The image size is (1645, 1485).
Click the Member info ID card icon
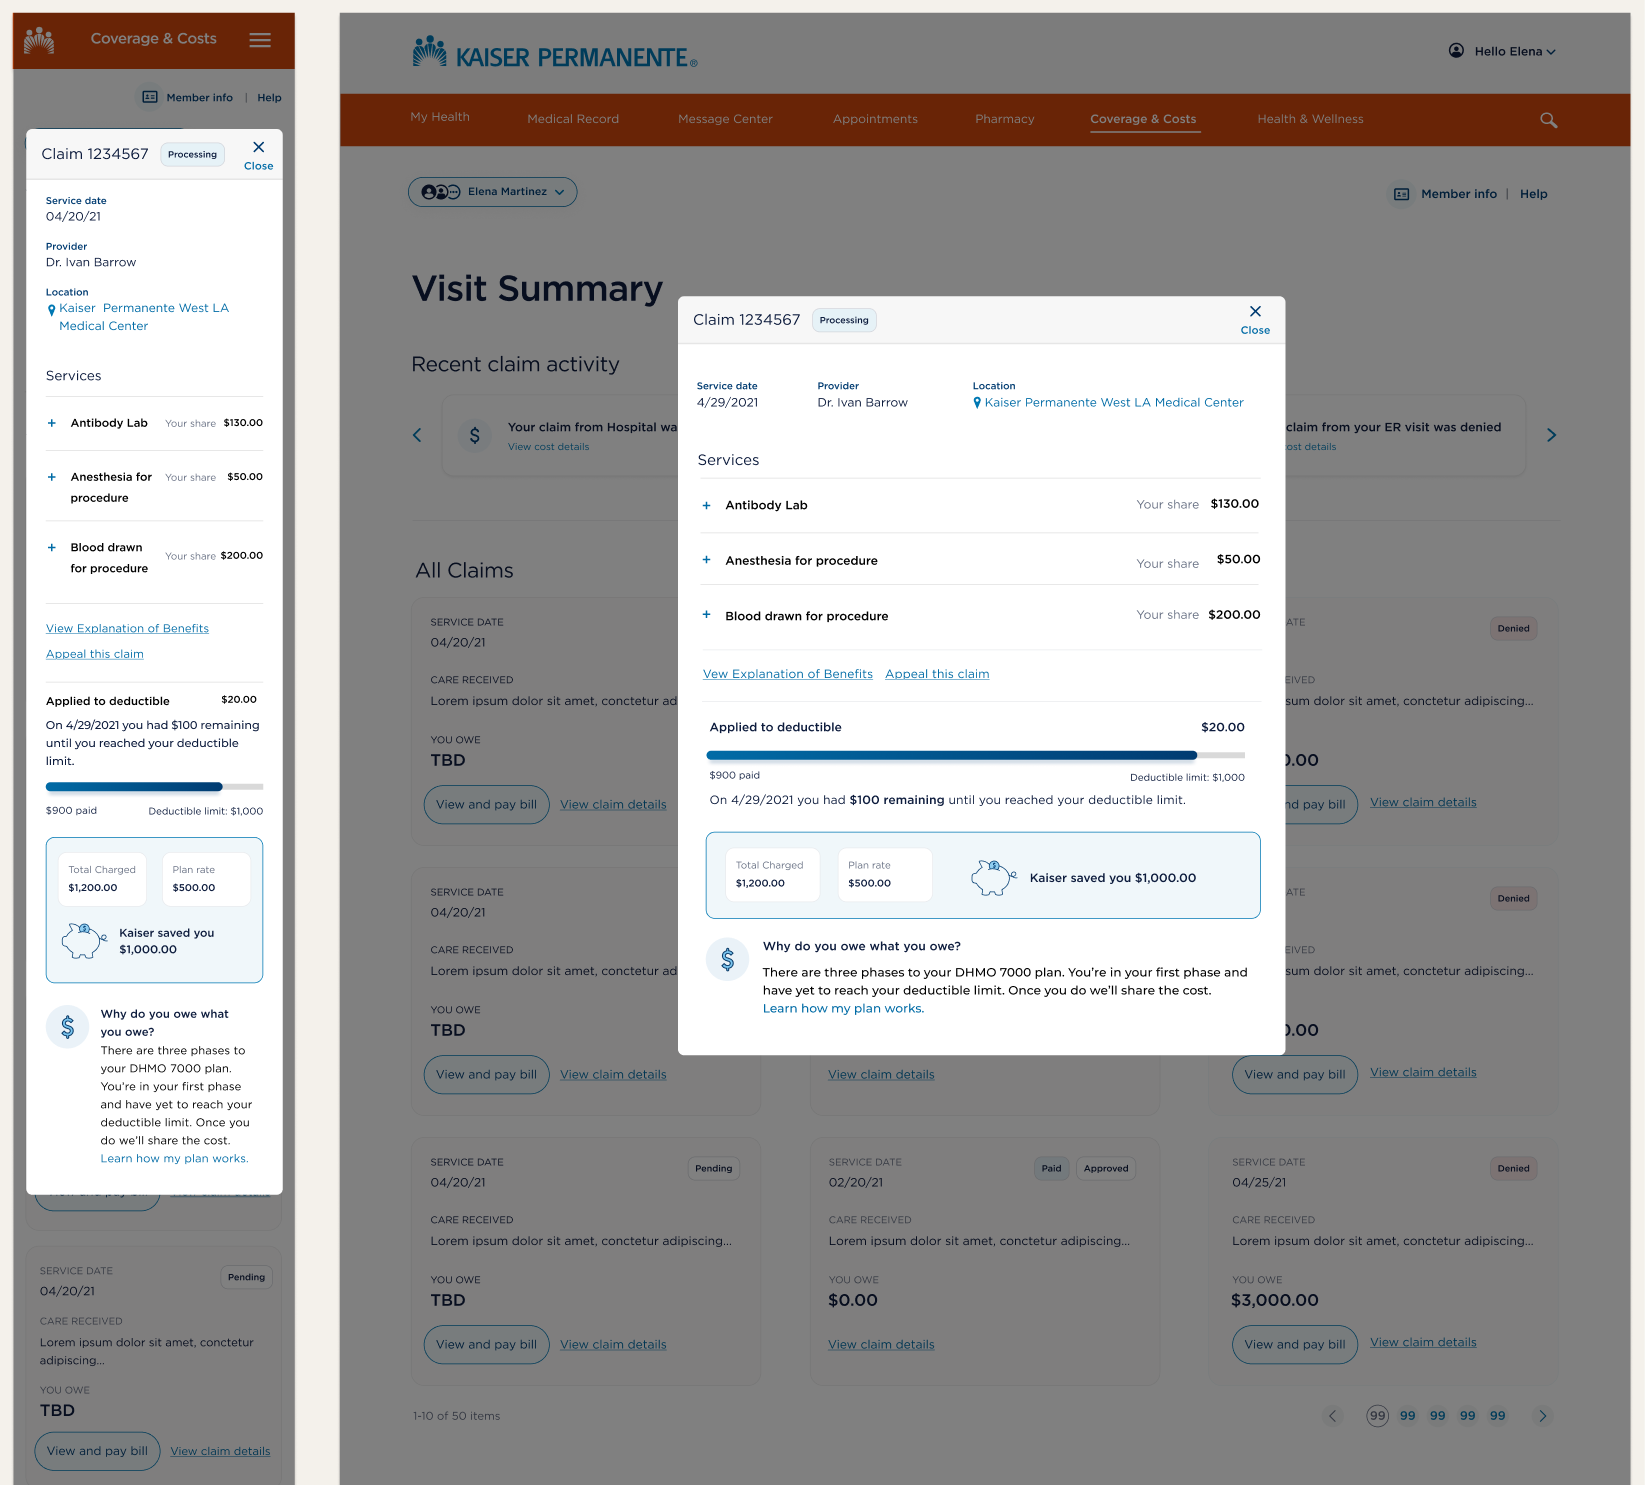tap(1399, 193)
